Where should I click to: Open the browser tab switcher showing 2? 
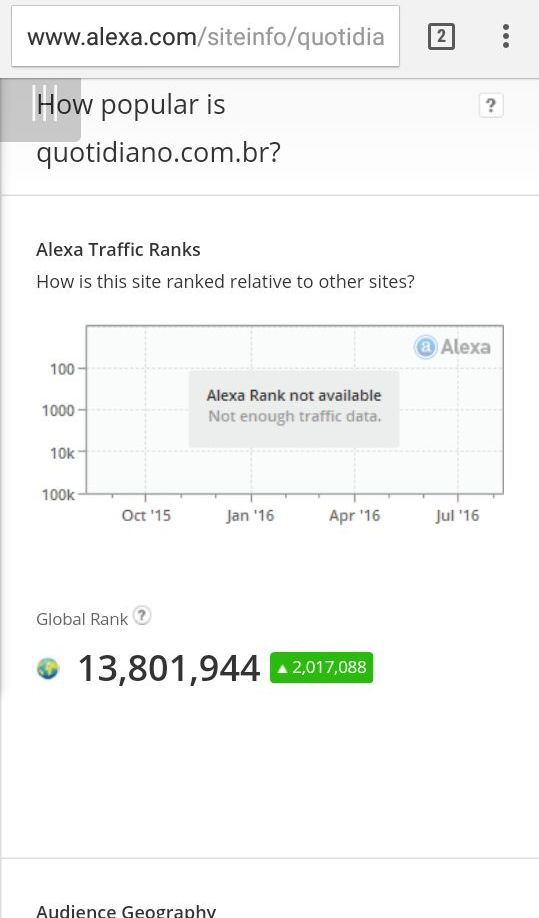pyautogui.click(x=441, y=37)
